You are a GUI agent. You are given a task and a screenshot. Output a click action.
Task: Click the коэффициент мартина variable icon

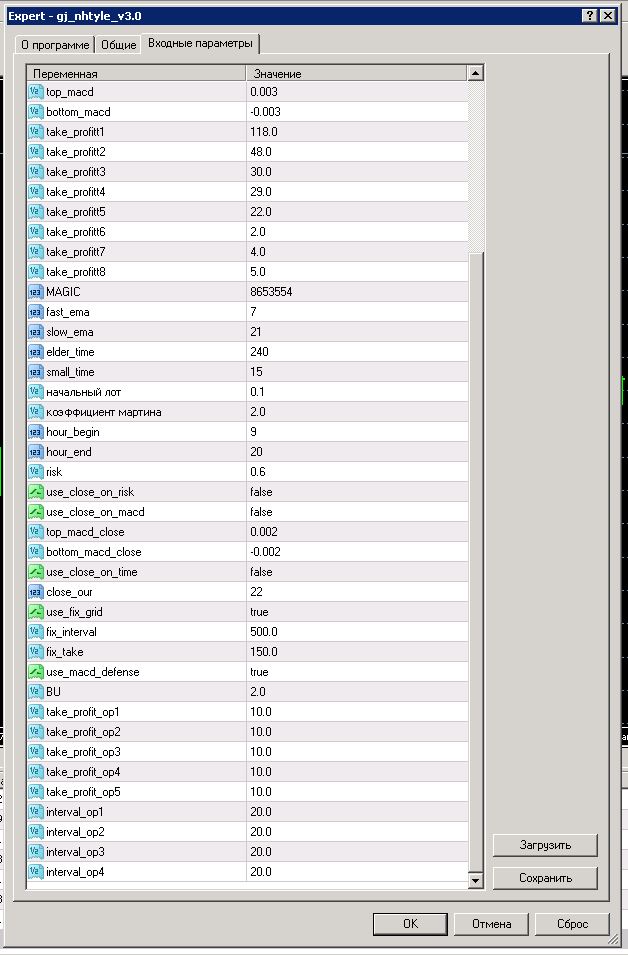pos(35,412)
